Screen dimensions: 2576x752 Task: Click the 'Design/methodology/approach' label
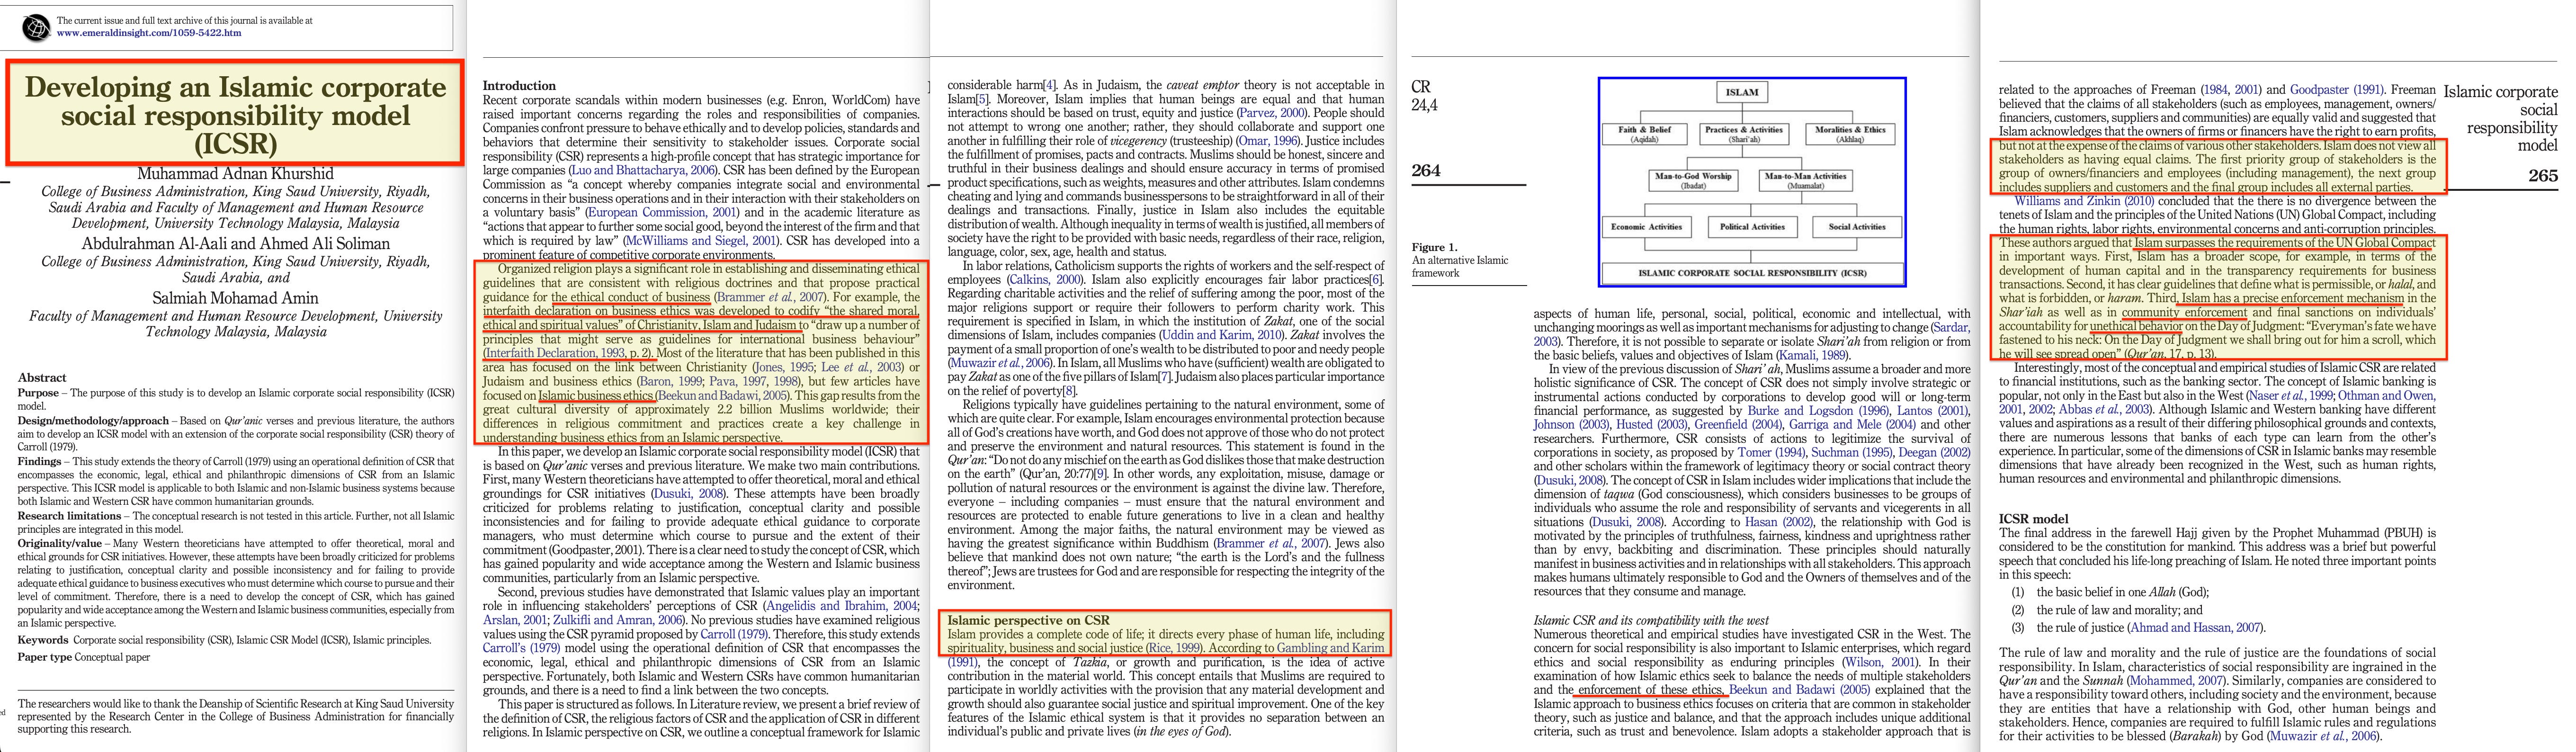point(93,421)
